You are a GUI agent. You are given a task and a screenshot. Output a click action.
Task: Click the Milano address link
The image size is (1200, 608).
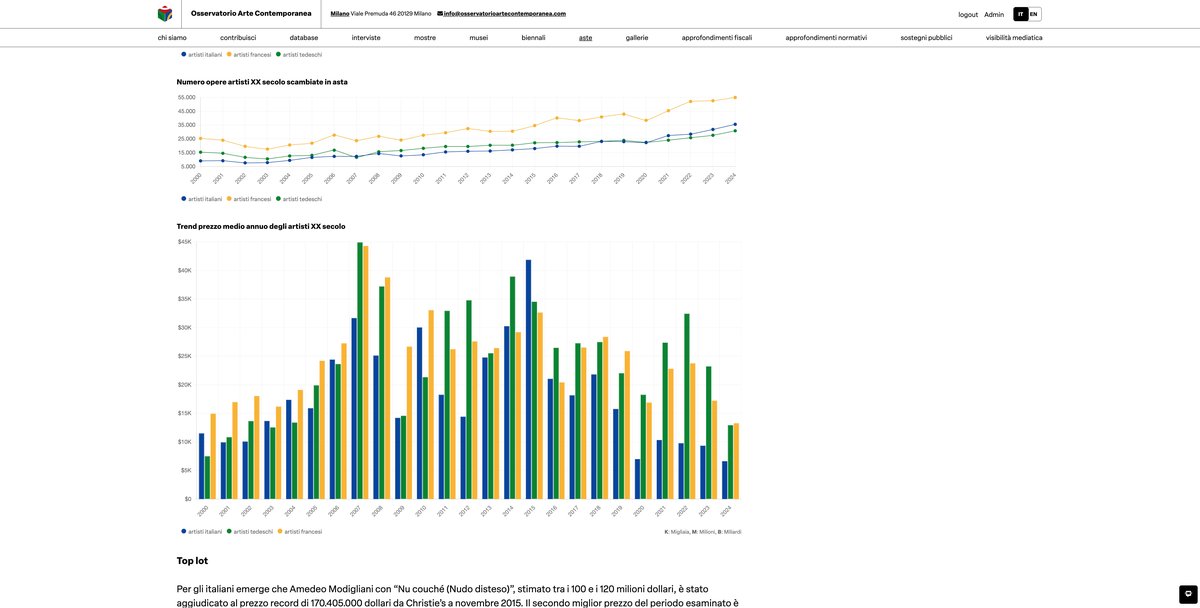point(340,14)
